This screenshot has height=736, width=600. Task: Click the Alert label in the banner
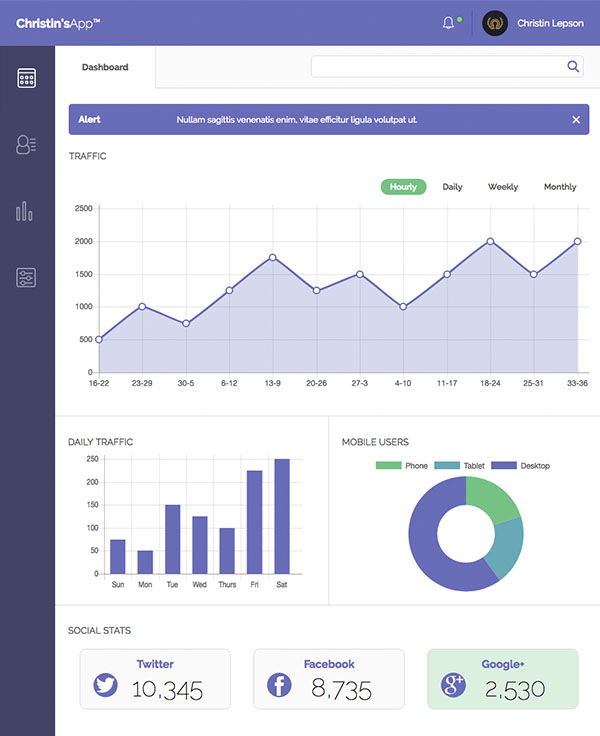pyautogui.click(x=89, y=119)
